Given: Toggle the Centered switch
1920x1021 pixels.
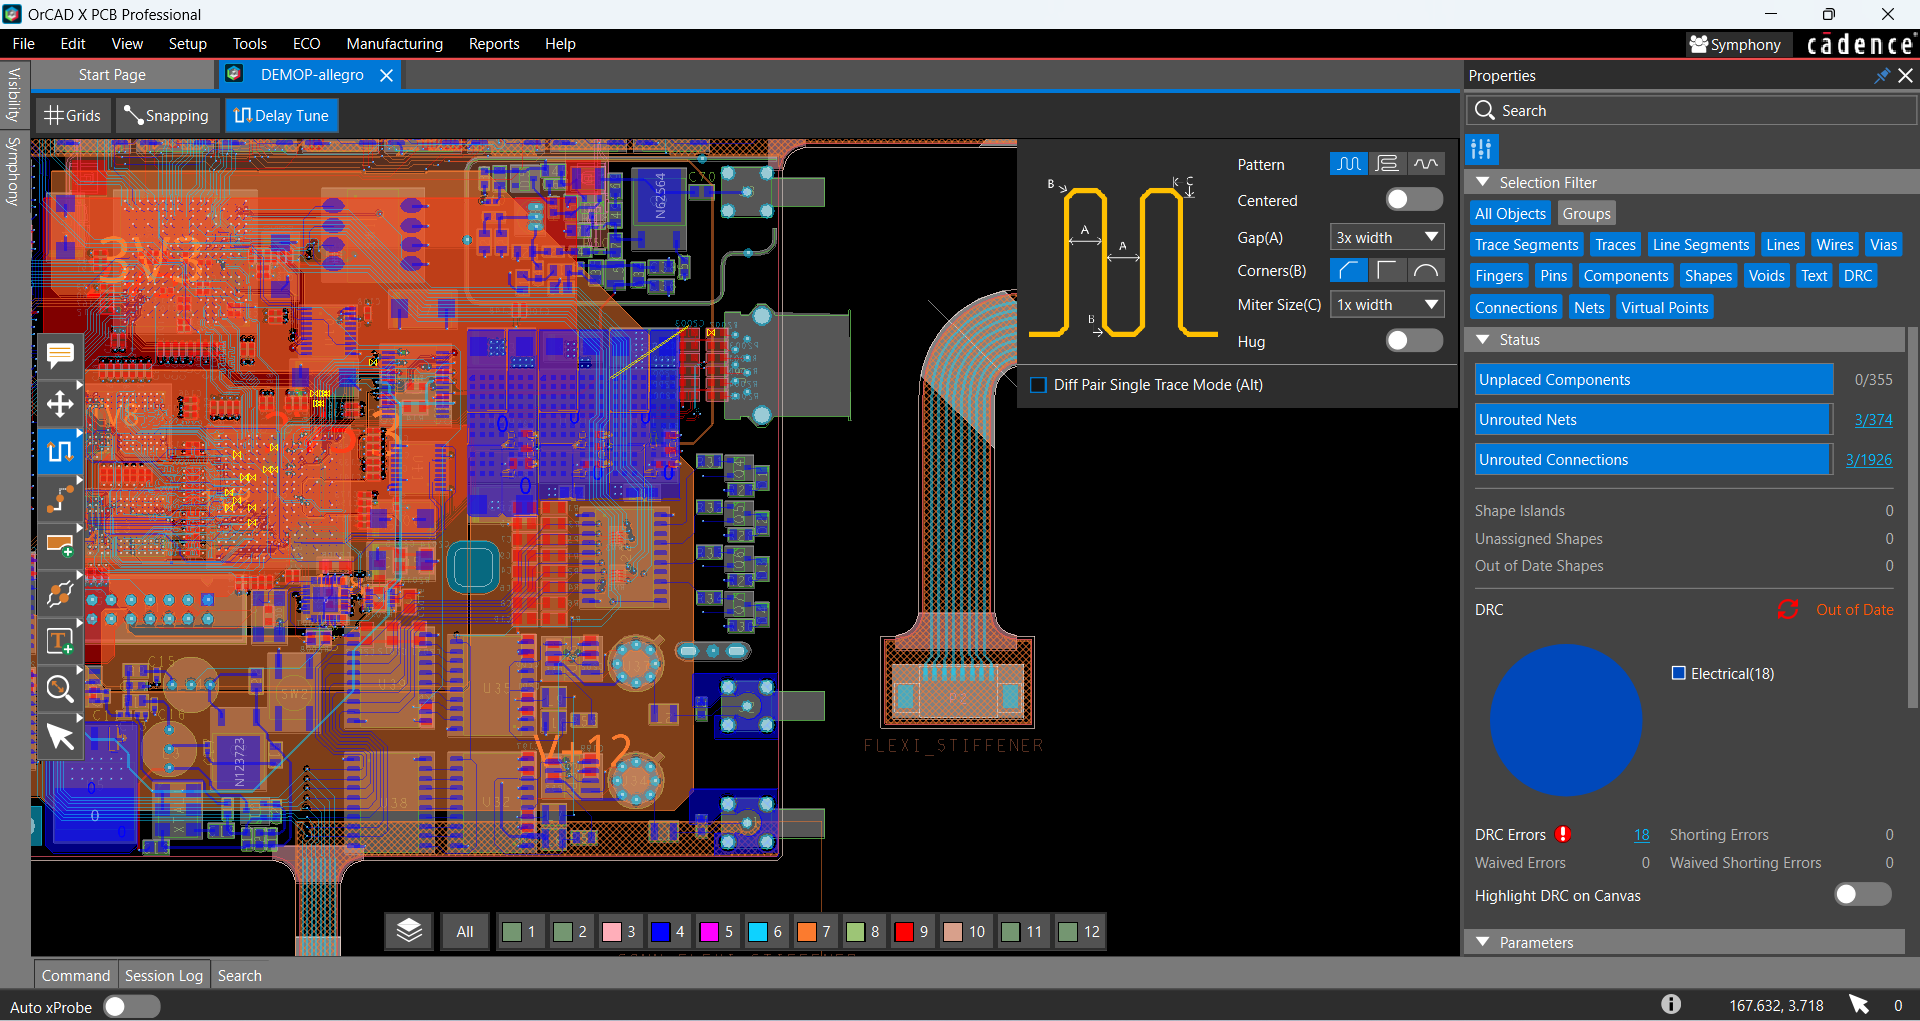Looking at the screenshot, I should click(x=1413, y=200).
